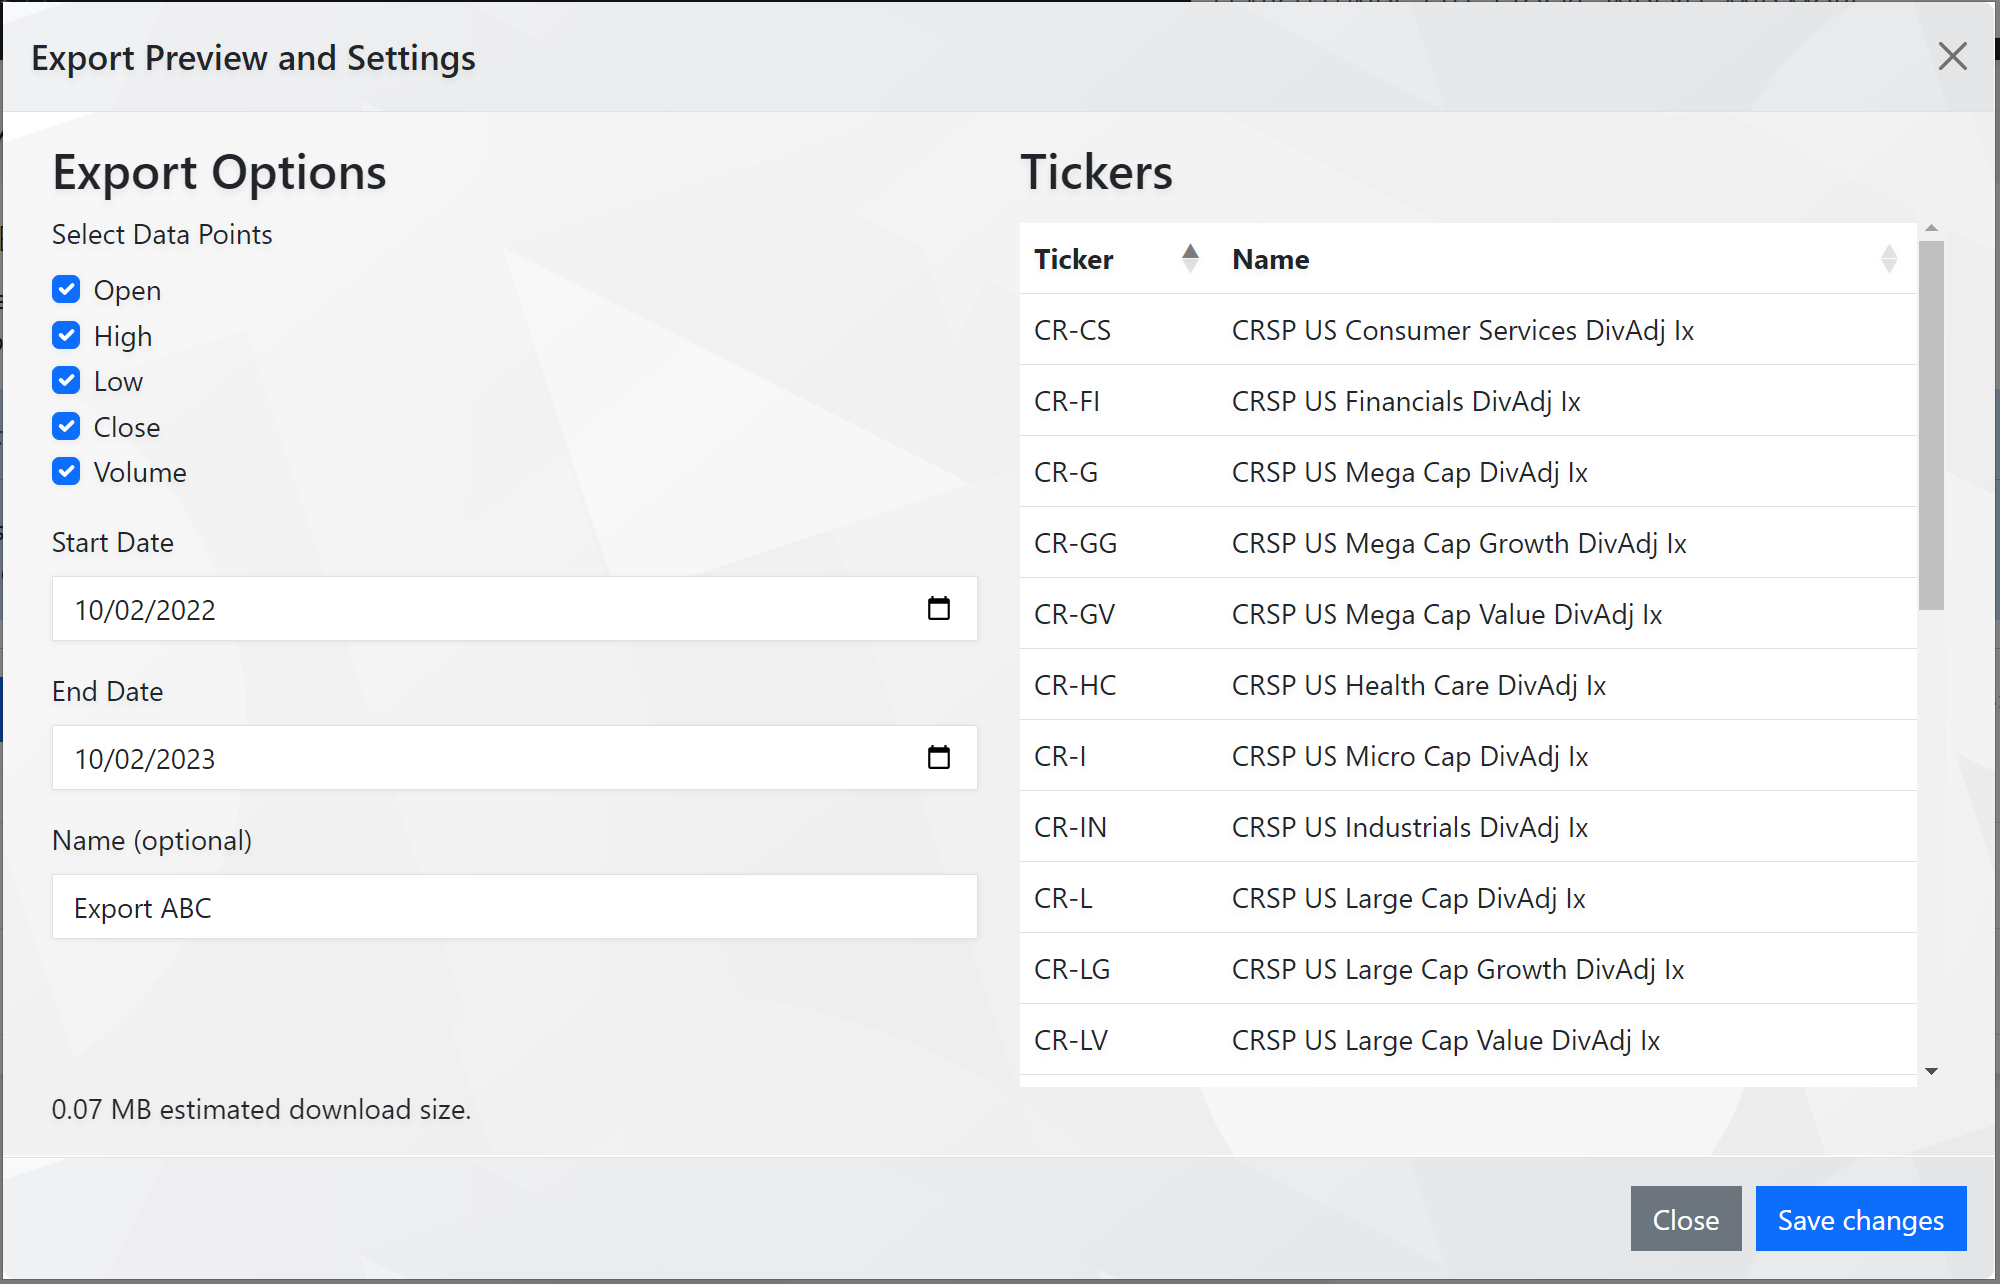This screenshot has width=2000, height=1284.
Task: Click the 0.07 MB estimated download size text
Action: click(261, 1109)
